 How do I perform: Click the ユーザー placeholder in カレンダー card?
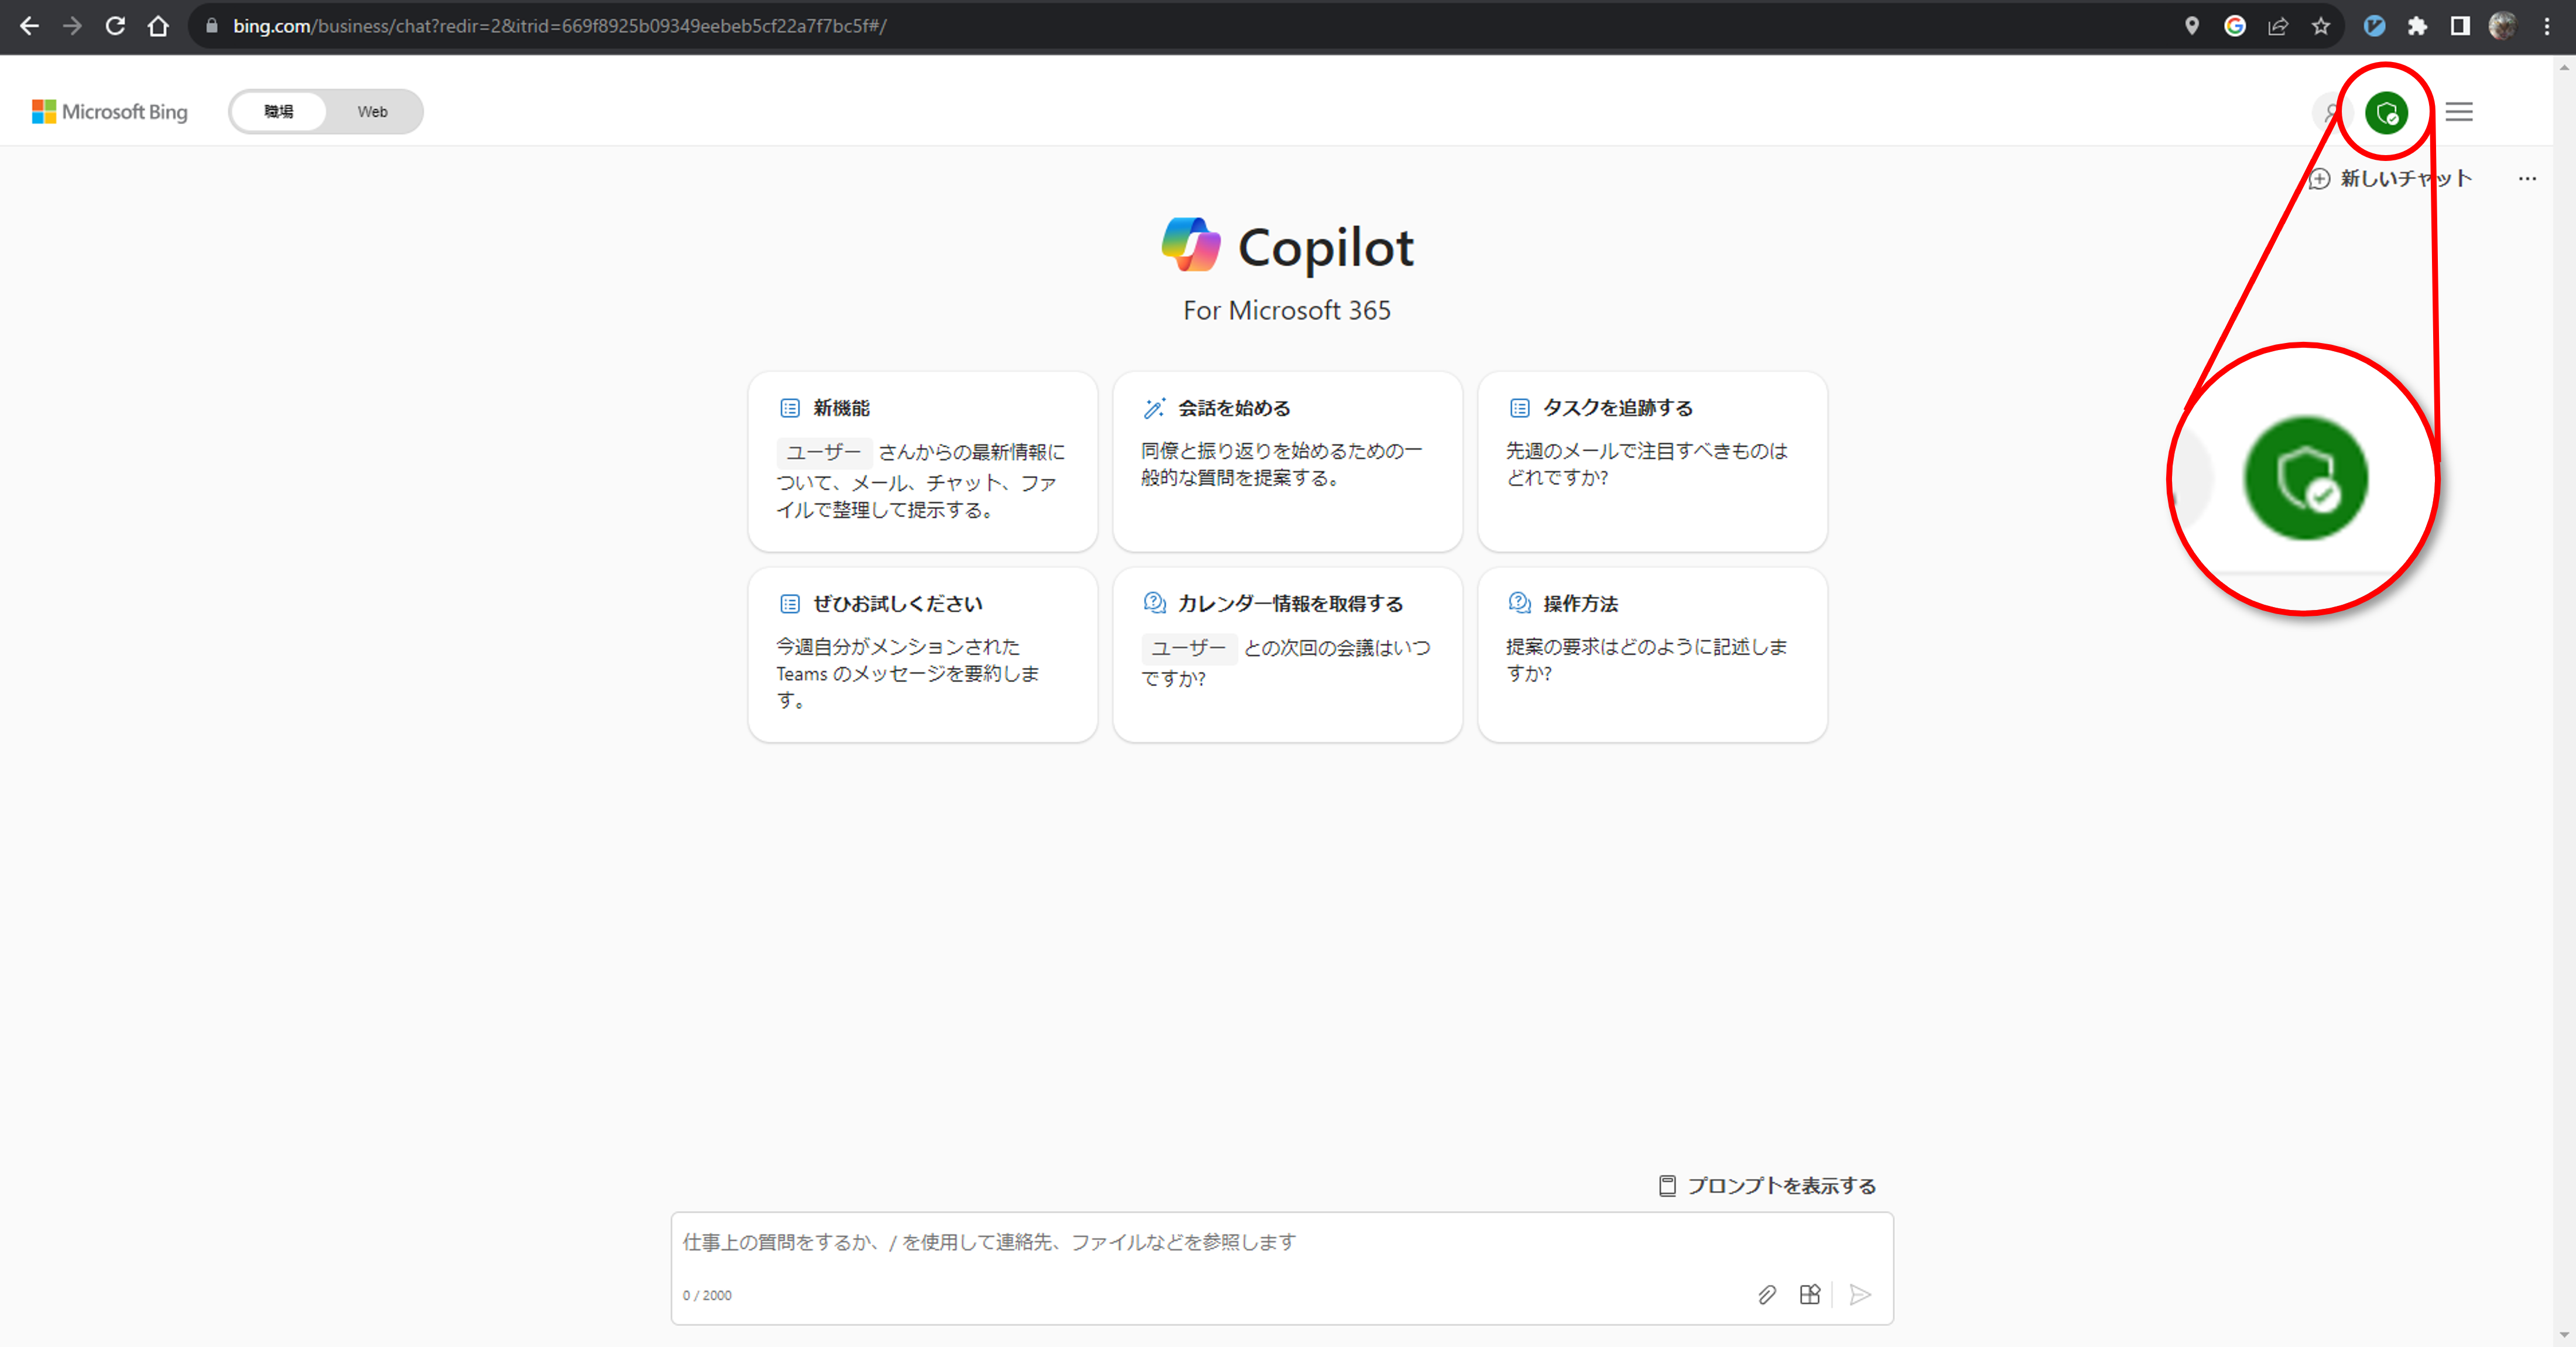click(x=1188, y=649)
